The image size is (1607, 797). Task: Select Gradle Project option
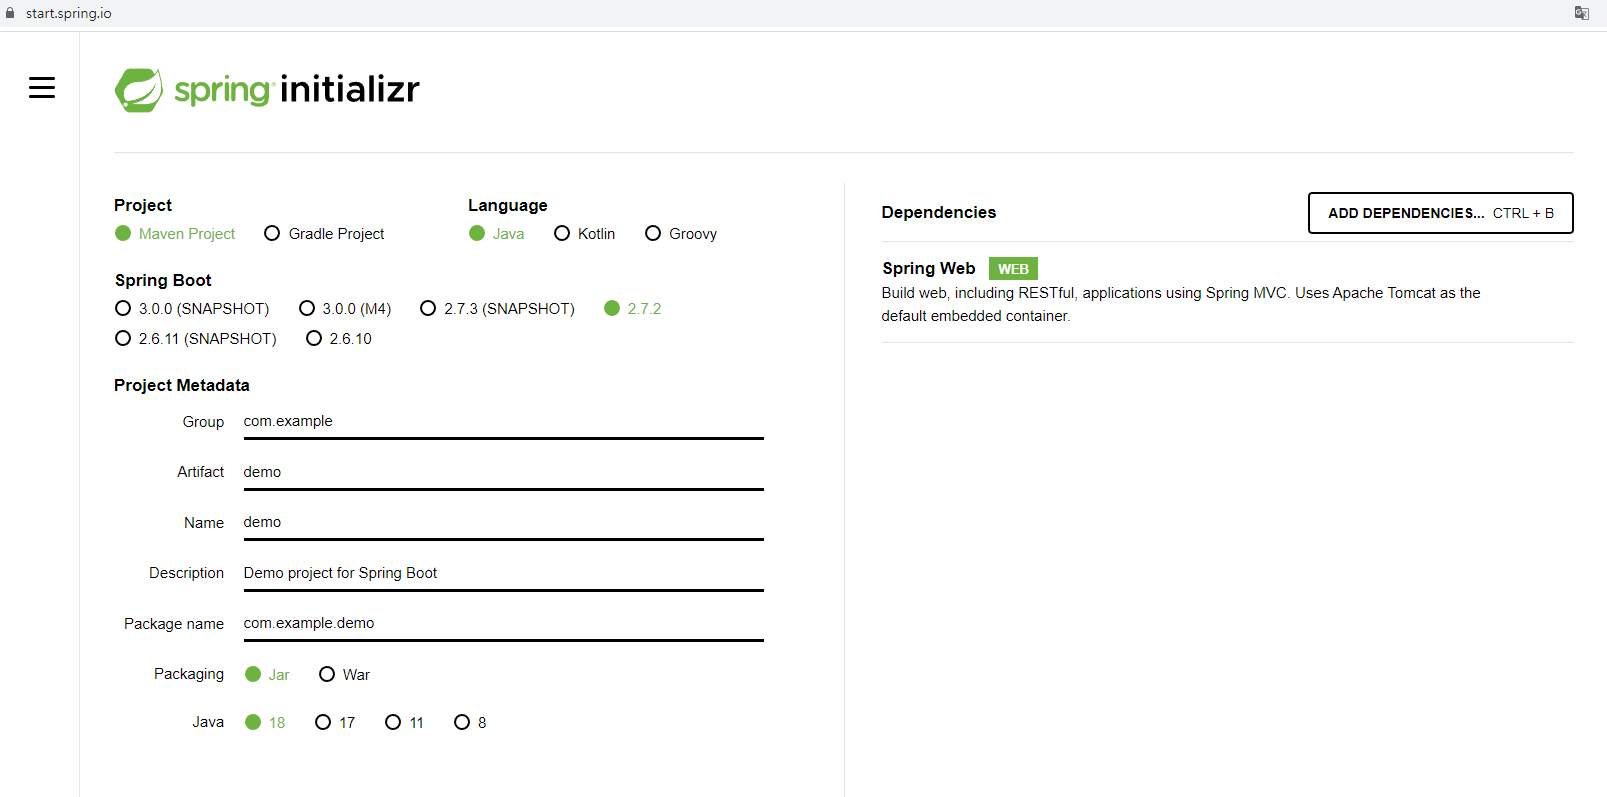[x=324, y=233]
